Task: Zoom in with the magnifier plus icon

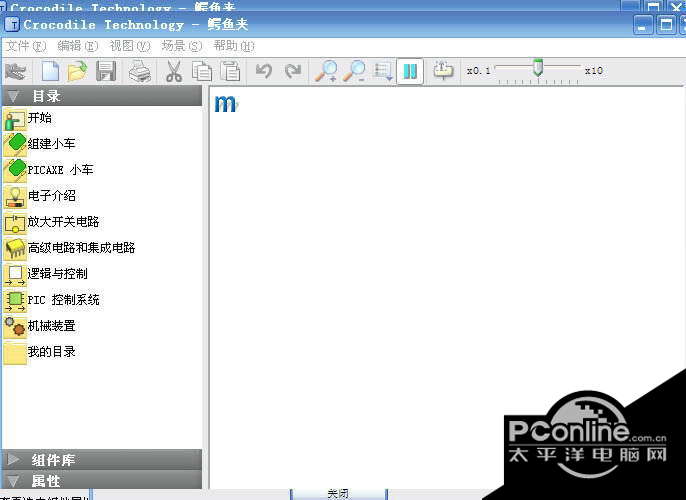Action: click(x=326, y=71)
